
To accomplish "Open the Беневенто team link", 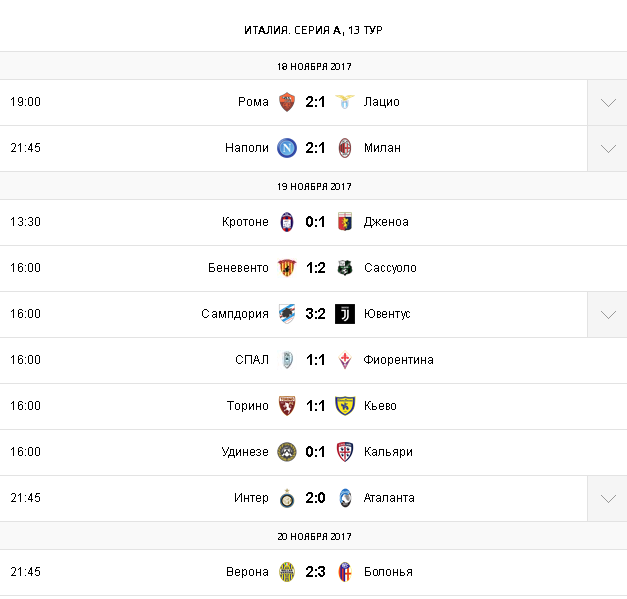I will [x=239, y=268].
